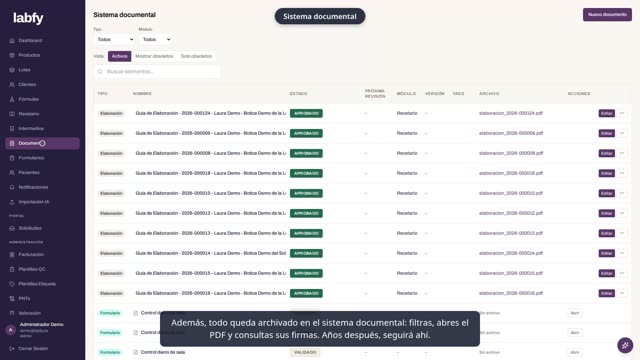Open file elaboracion_2026-000015.pdf
The height and width of the screenshot is (360, 640).
[511, 273]
